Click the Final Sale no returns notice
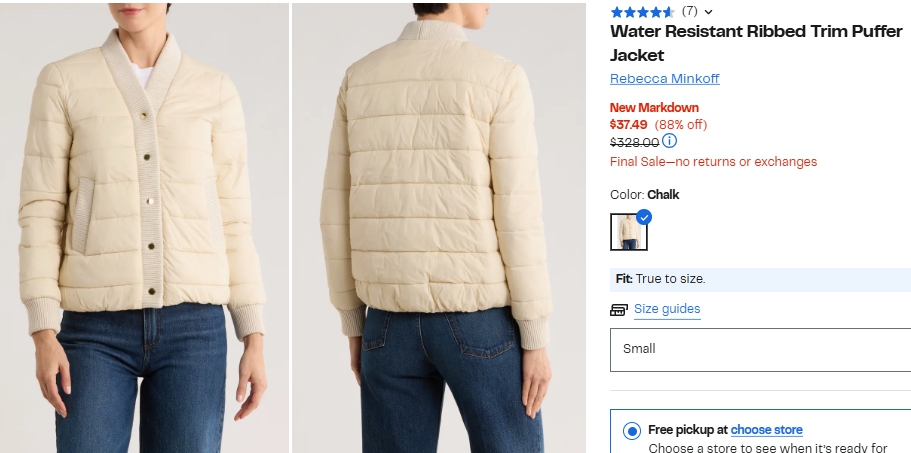Screen dimensions: 911x453 (713, 162)
